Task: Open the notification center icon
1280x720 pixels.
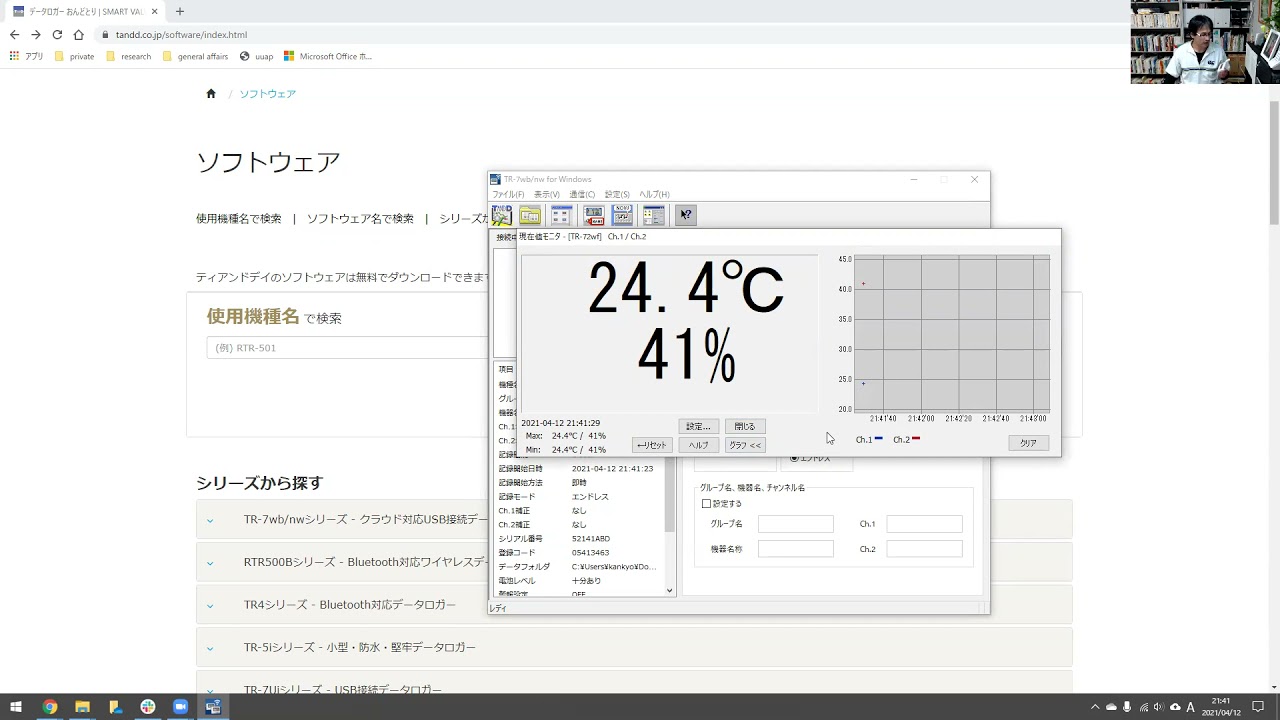Action: (1258, 707)
